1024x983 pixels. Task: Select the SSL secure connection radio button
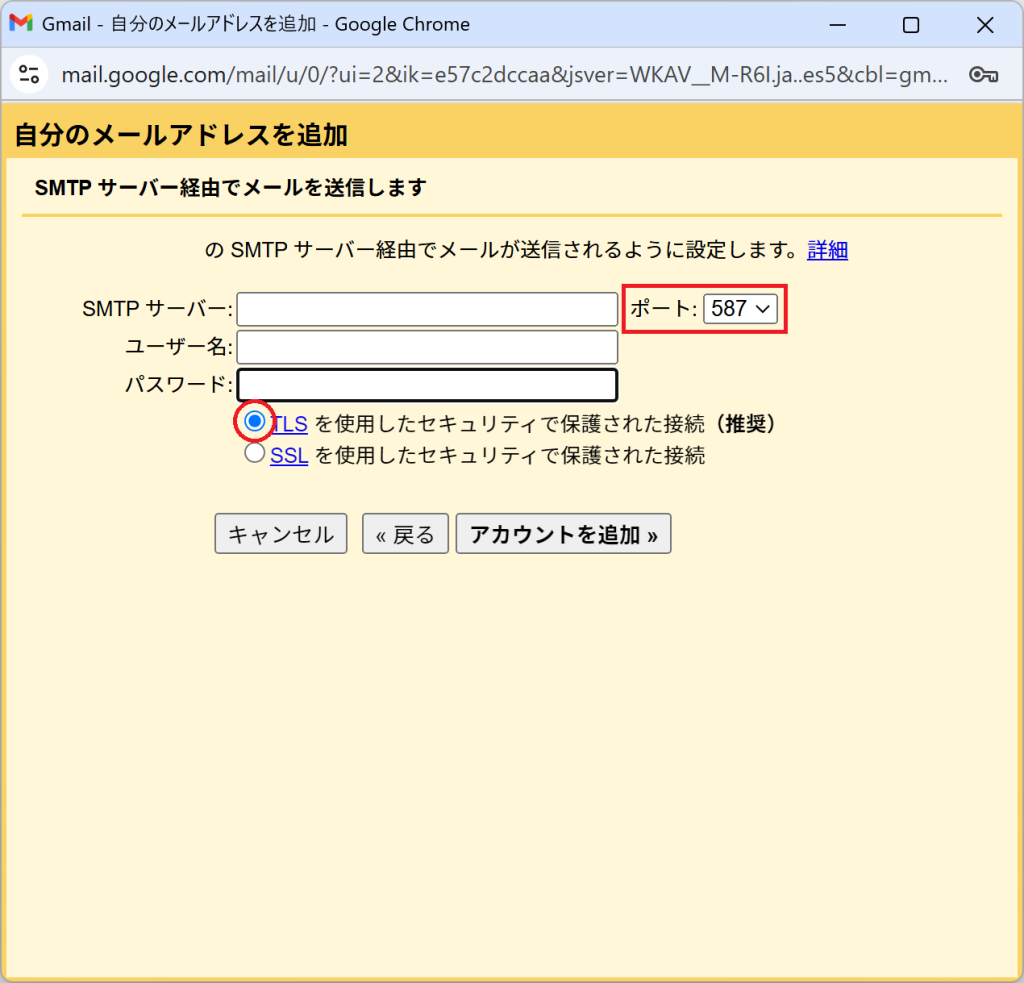(x=254, y=455)
